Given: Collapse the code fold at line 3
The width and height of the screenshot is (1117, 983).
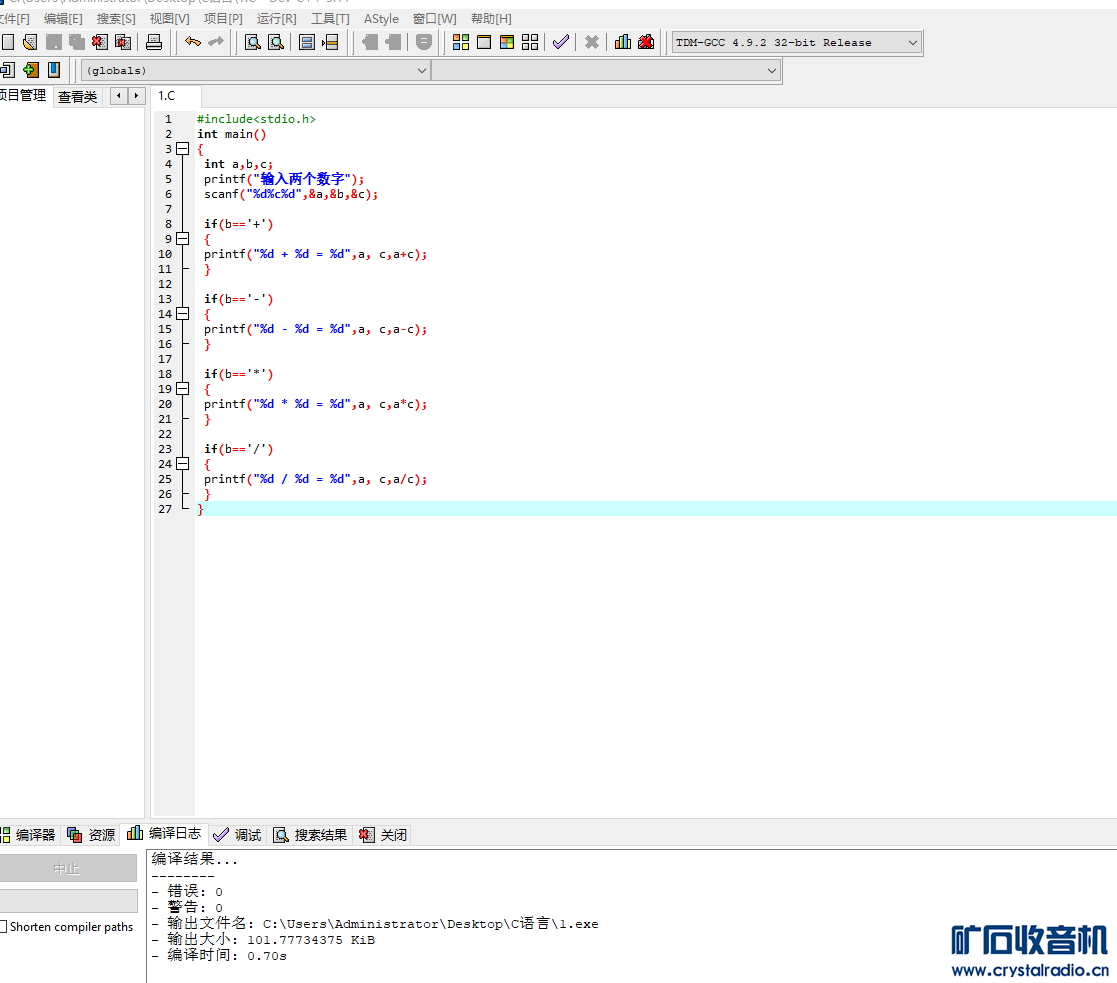Looking at the screenshot, I should pos(182,149).
